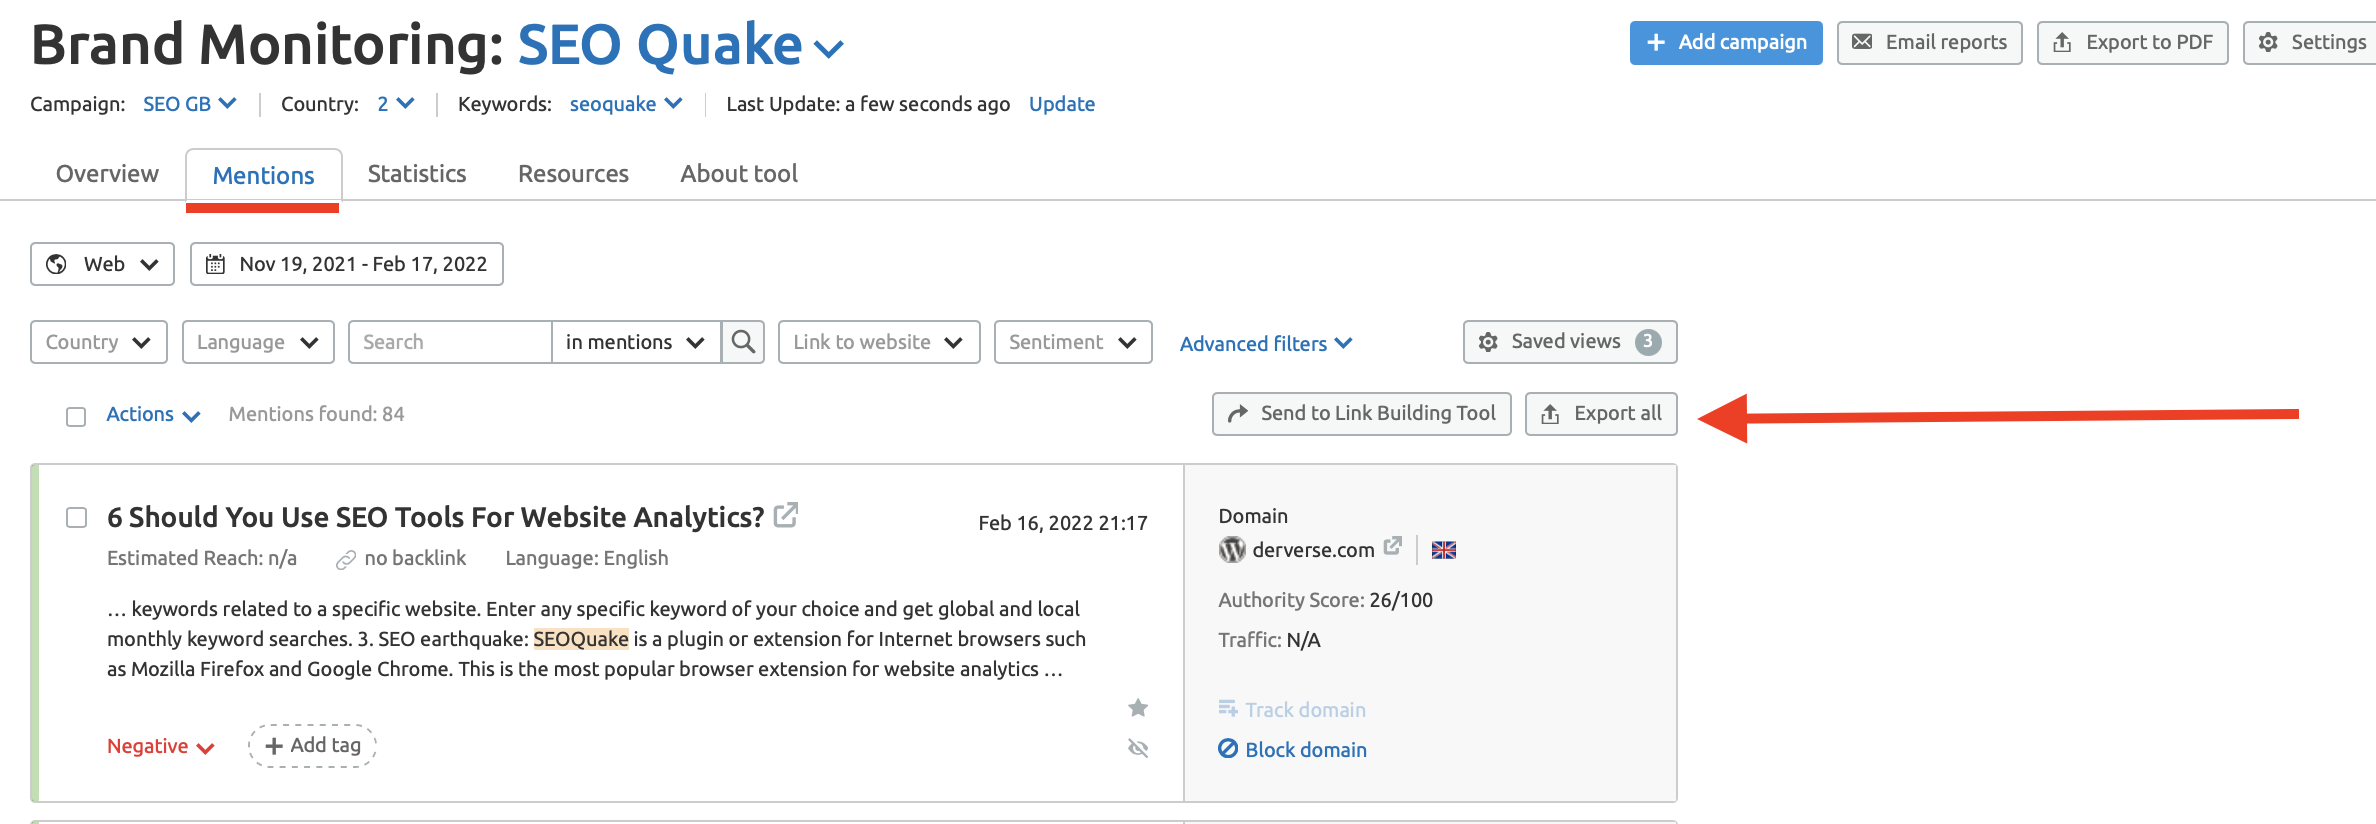Open the '6 Should You Use SEO Tools' article
Screen dimensions: 2376x824
click(436, 517)
